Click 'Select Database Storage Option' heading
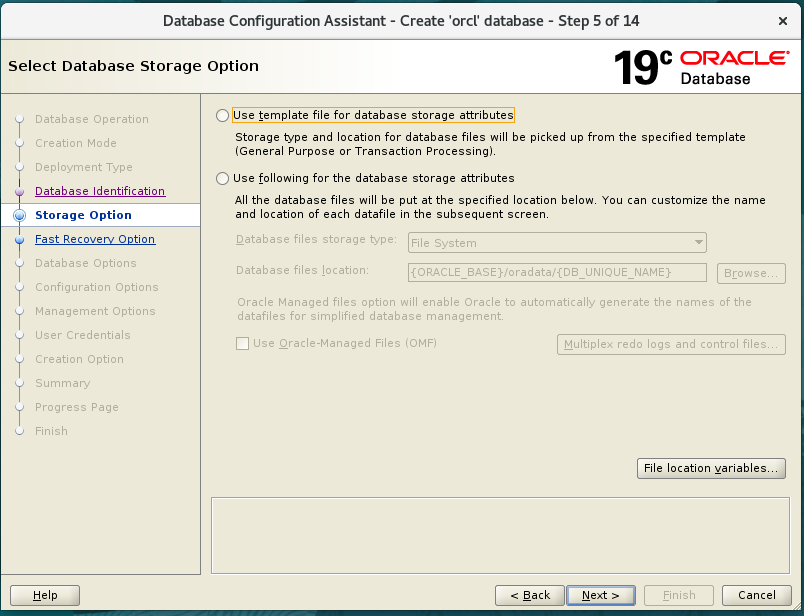Image resolution: width=804 pixels, height=616 pixels. point(133,66)
